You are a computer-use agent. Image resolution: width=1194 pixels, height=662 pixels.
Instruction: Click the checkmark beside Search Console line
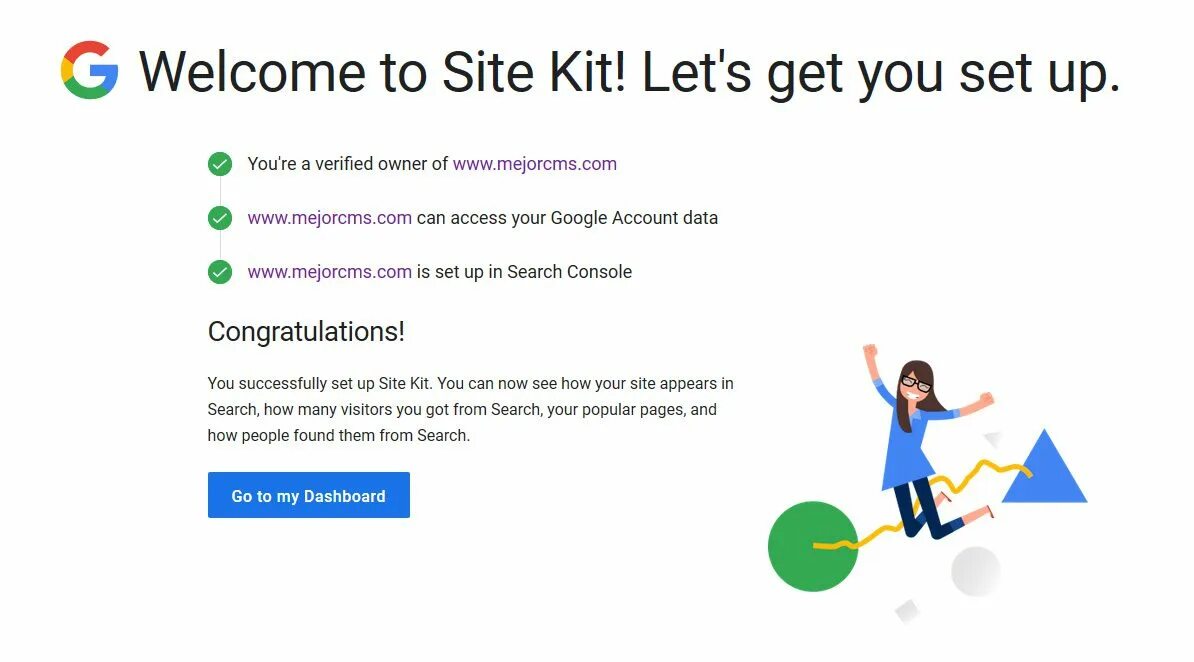(x=220, y=272)
